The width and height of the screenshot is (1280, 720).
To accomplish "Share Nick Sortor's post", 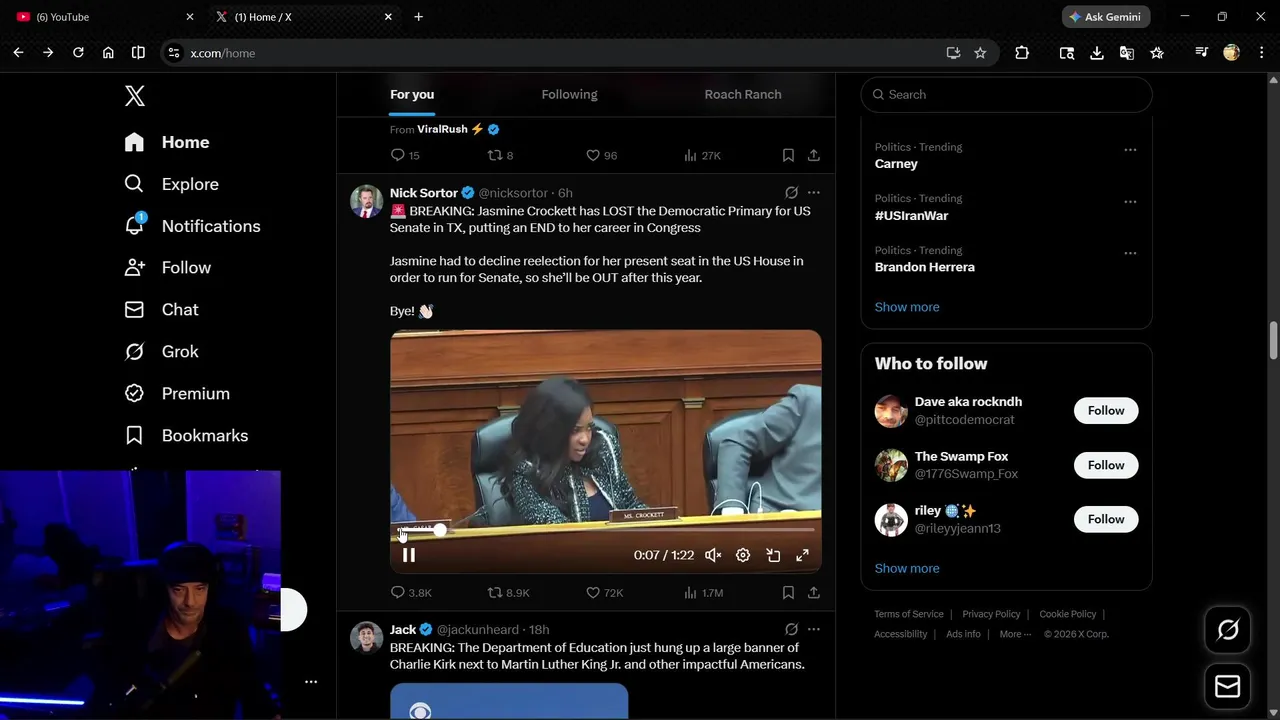I will 814,593.
